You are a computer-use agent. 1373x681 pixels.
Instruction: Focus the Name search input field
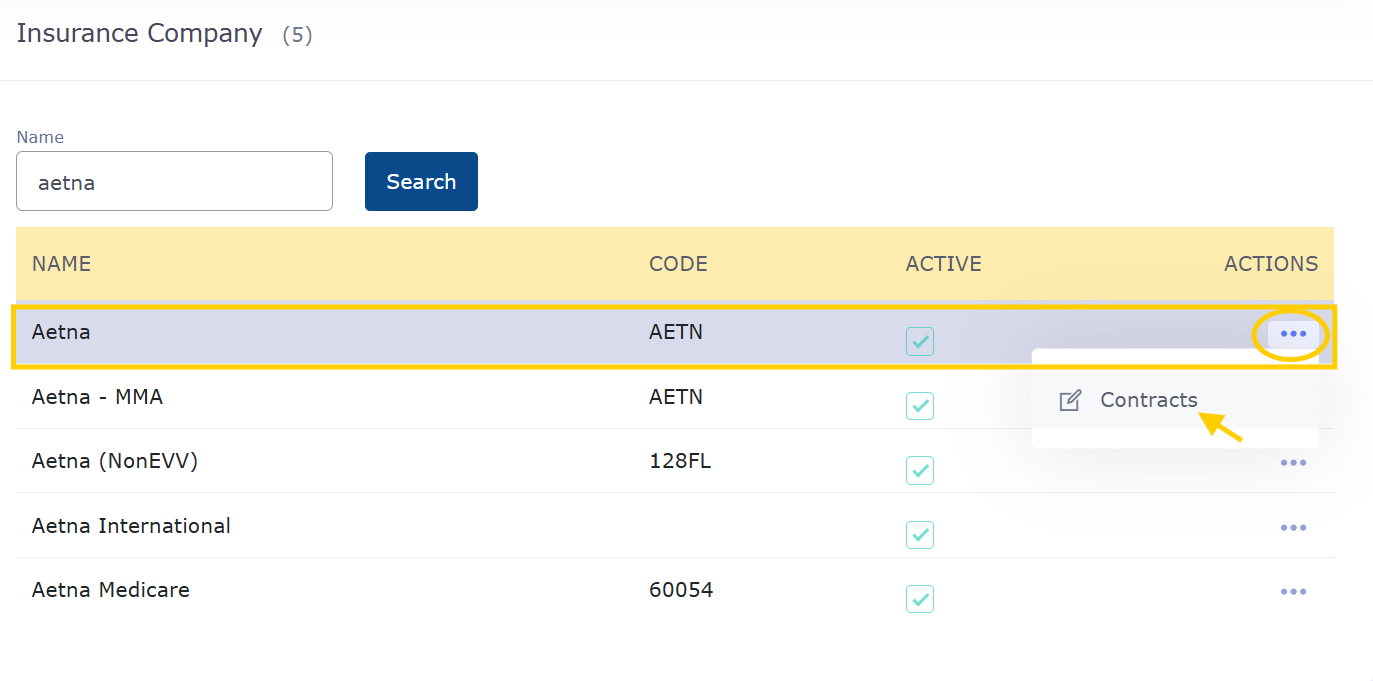[x=174, y=181]
